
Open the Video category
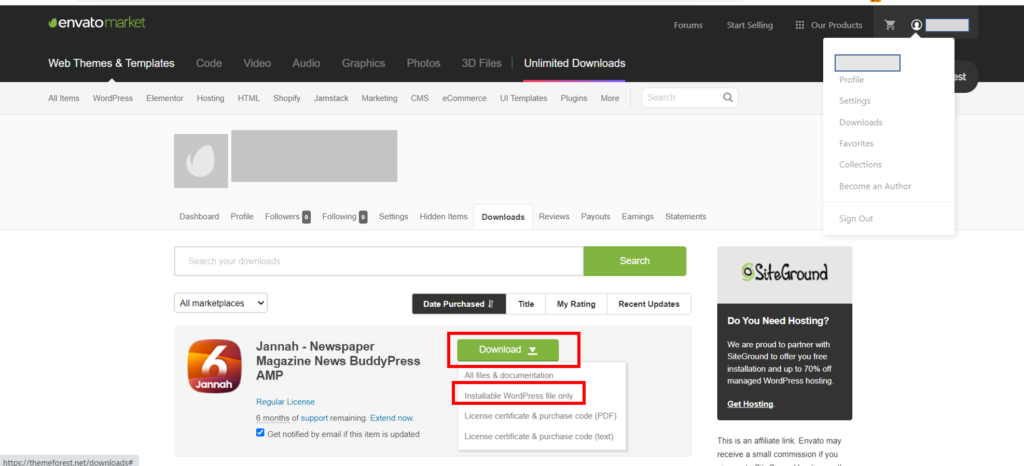click(x=257, y=63)
